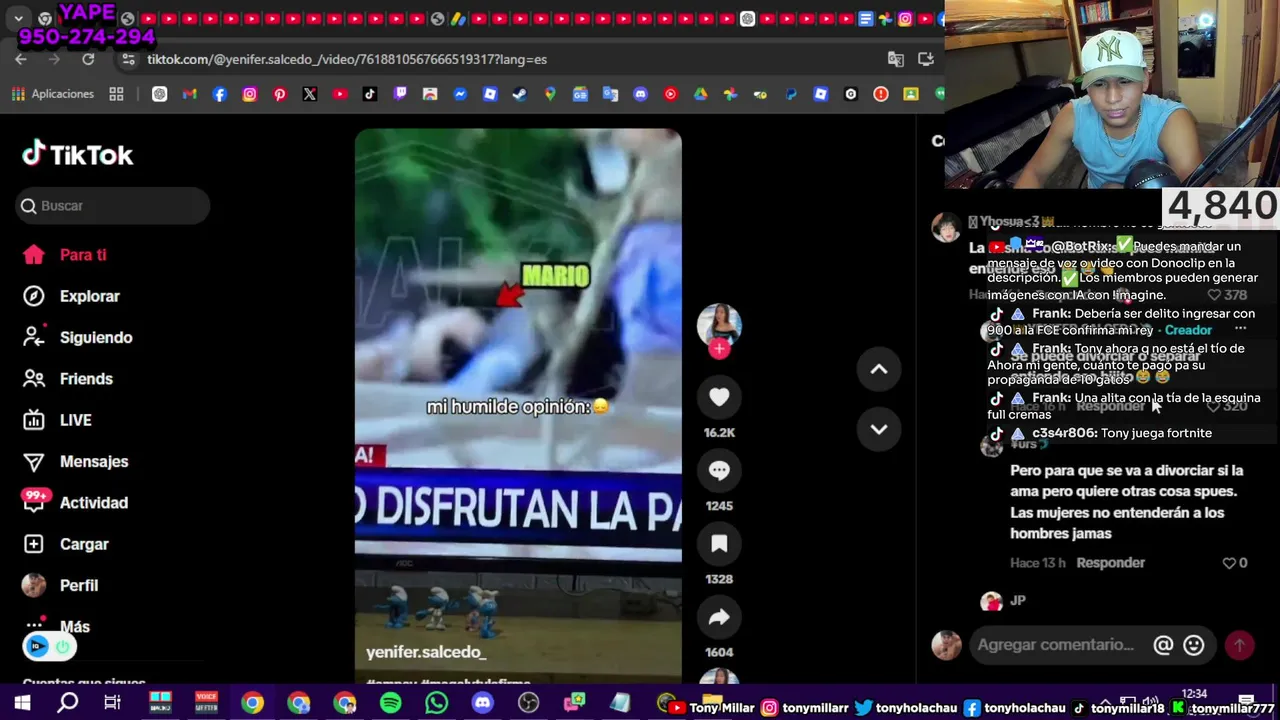Viewport: 1280px width, 720px height.
Task: Open Voicemeeter from taskbar
Action: pos(206,703)
